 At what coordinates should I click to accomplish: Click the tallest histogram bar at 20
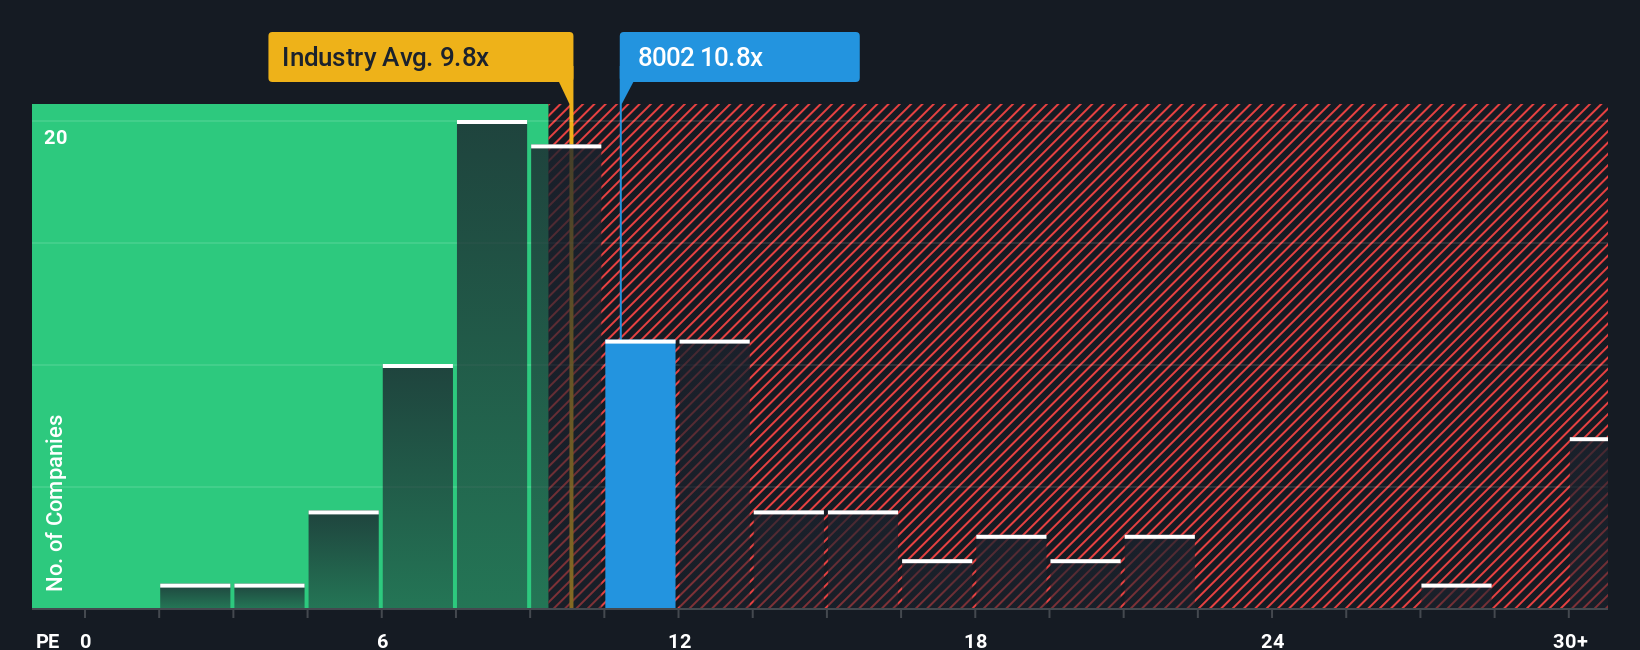pyautogui.click(x=492, y=365)
